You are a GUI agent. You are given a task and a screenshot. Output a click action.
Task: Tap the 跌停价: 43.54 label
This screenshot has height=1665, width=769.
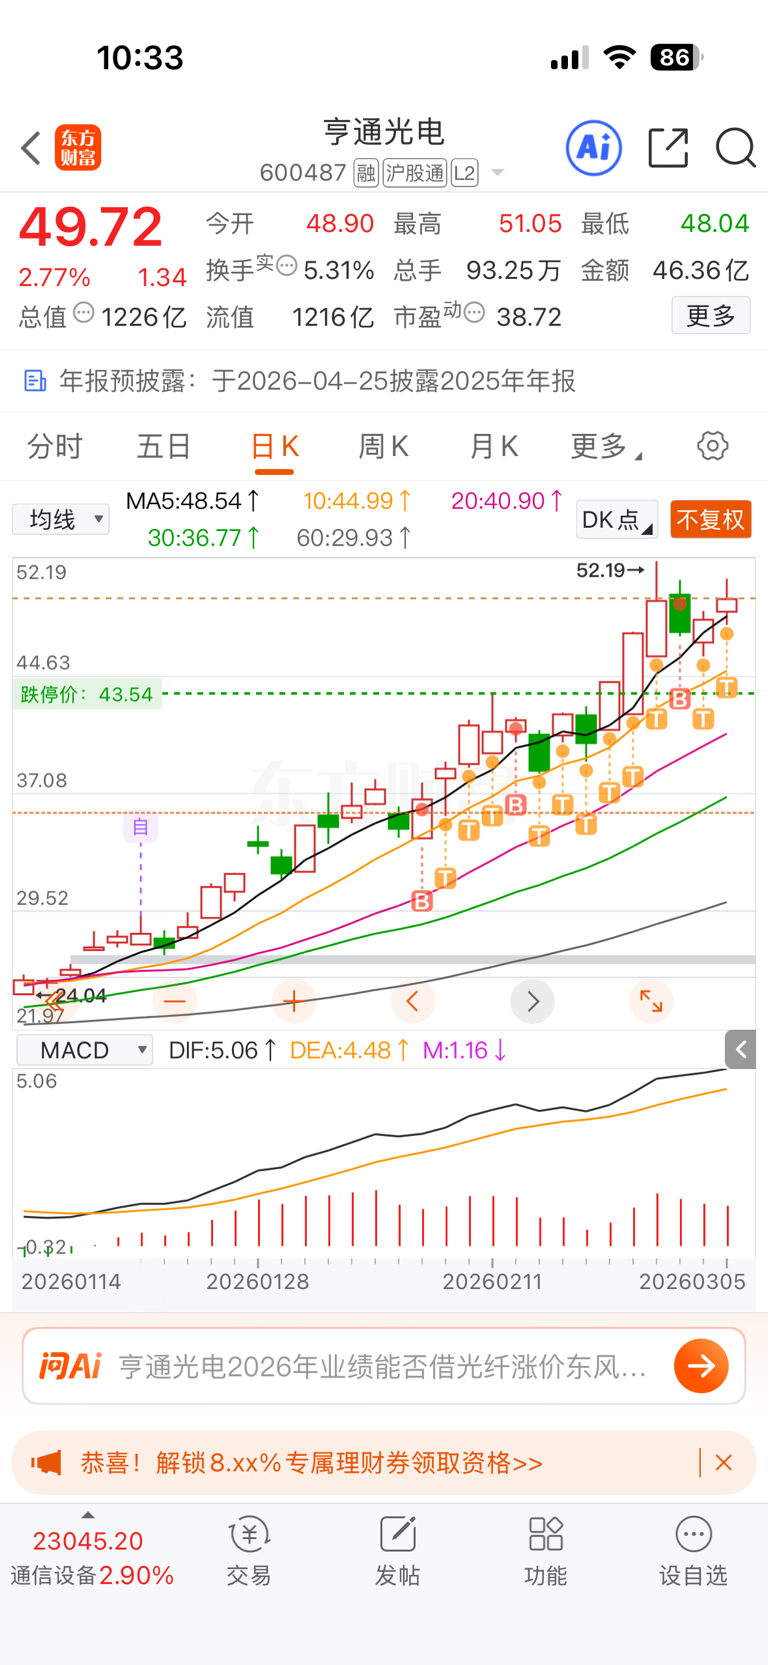(x=87, y=694)
